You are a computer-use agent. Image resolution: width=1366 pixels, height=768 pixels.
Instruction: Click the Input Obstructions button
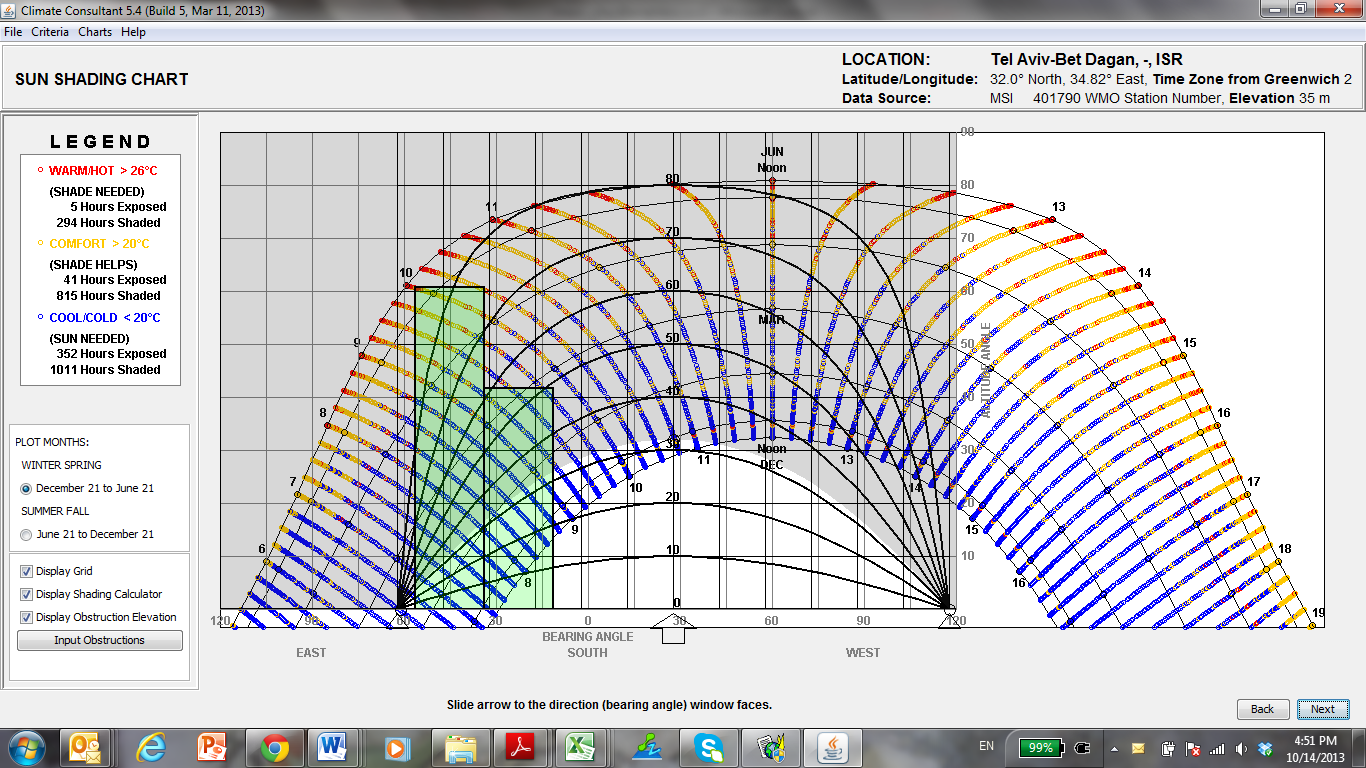coord(100,640)
